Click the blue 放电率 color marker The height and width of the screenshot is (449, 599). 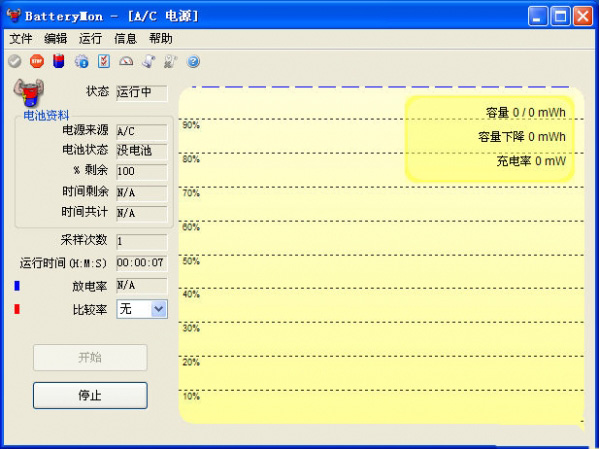[x=17, y=285]
